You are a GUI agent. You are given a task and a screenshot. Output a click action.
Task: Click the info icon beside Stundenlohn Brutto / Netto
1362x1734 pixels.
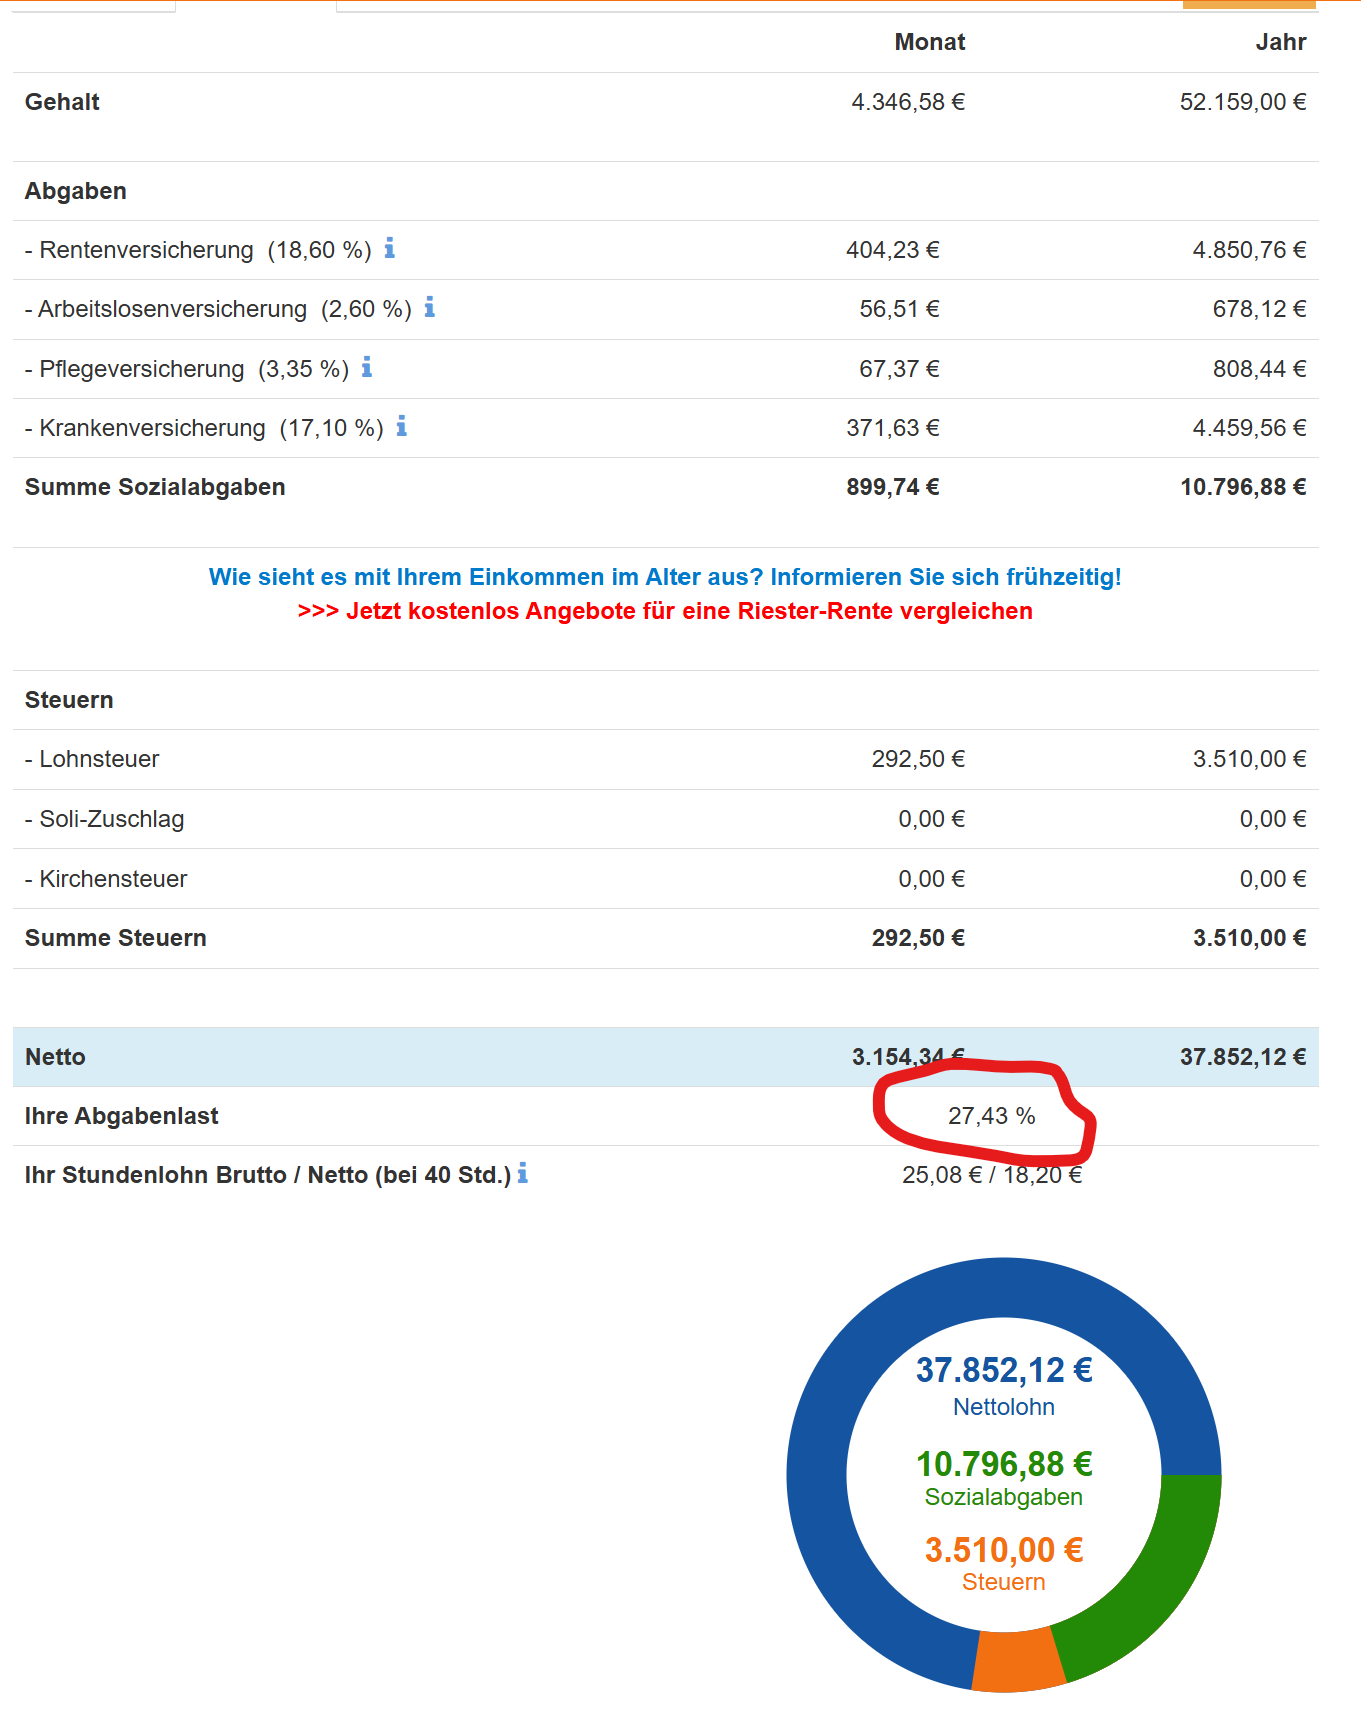(523, 1173)
